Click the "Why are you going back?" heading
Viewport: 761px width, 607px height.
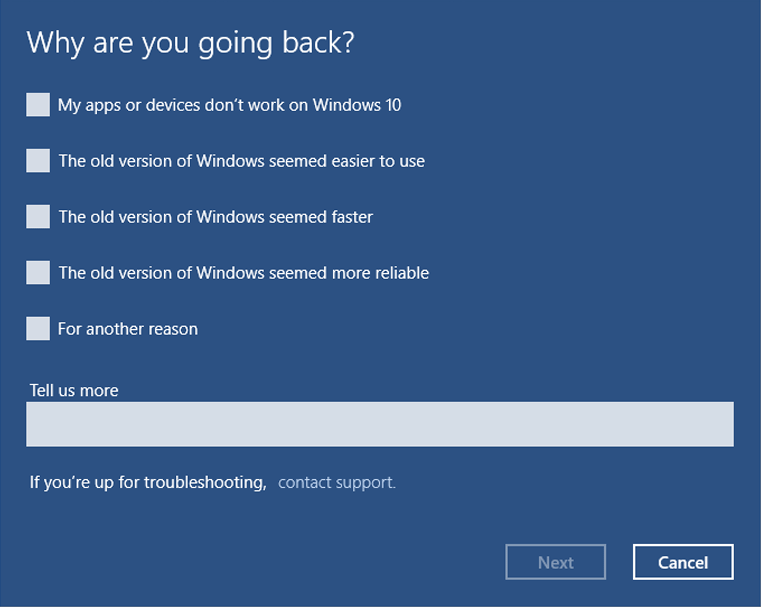pos(190,43)
